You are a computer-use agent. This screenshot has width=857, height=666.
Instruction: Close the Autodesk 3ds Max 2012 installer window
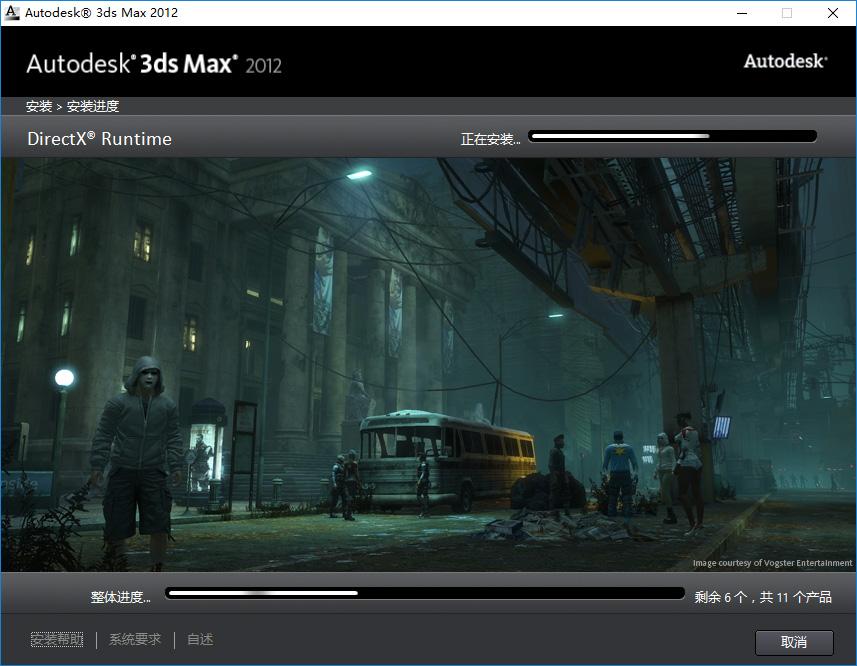[832, 13]
